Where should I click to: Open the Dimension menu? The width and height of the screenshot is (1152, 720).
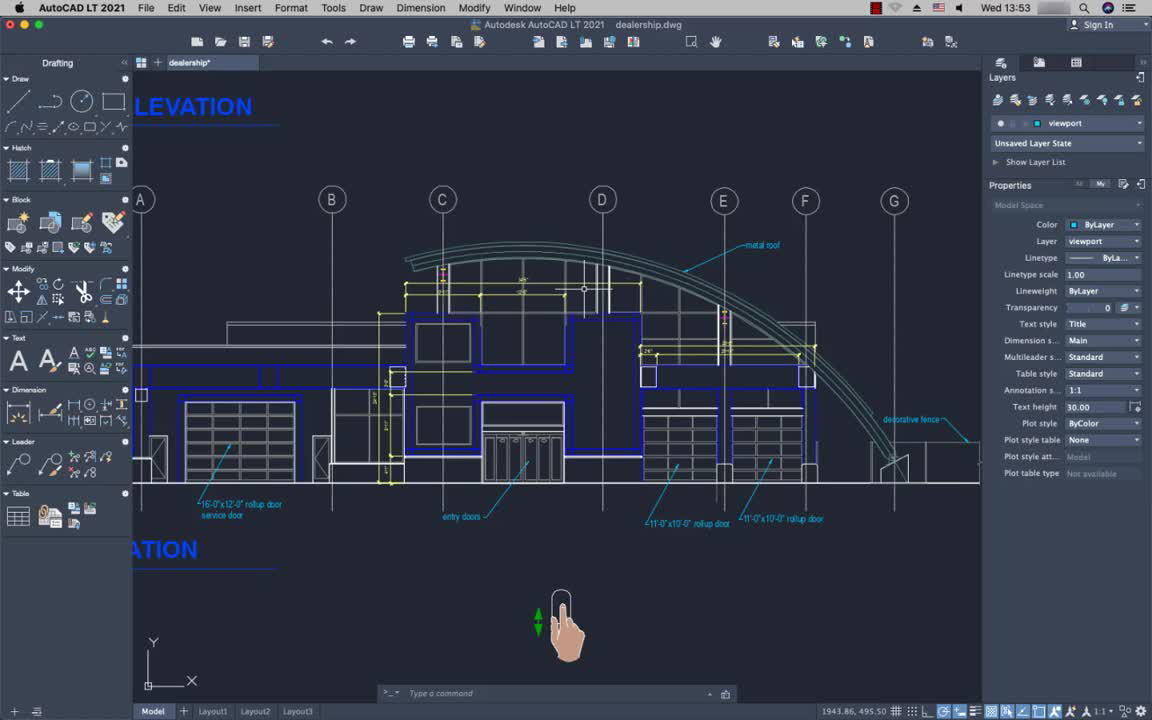(x=421, y=8)
